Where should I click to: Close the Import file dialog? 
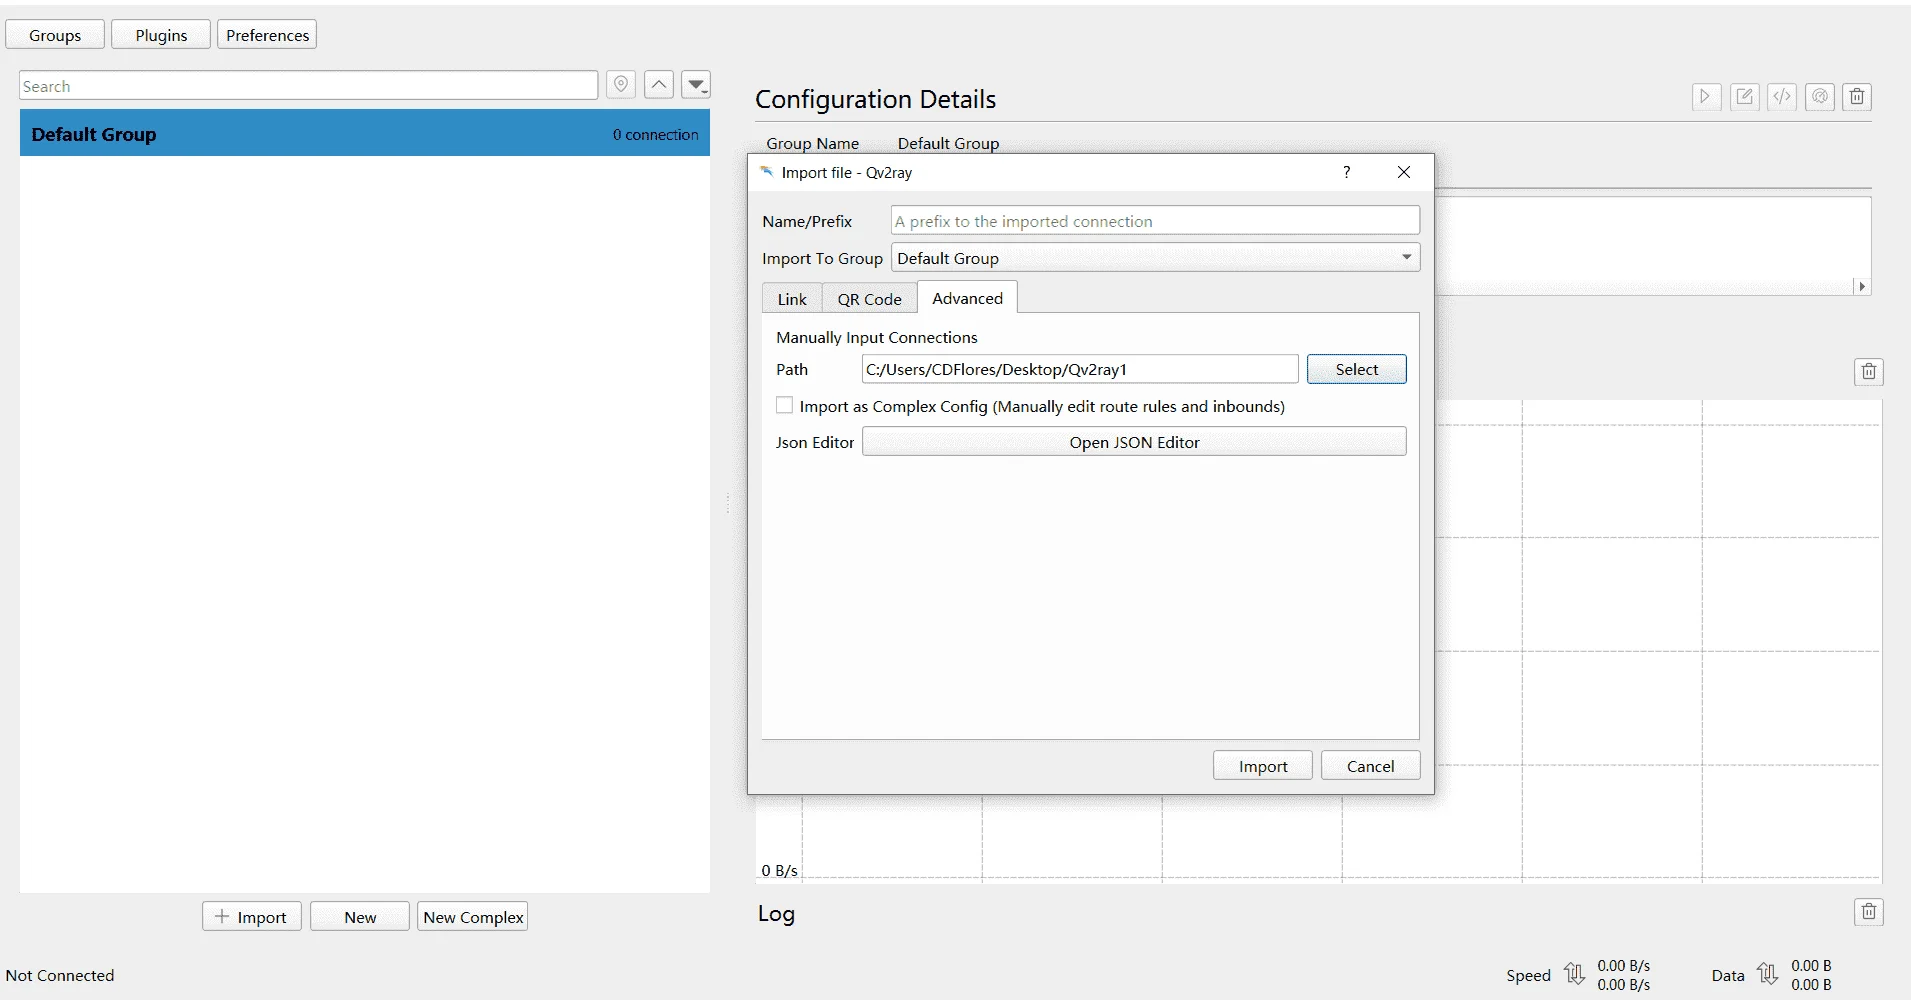(x=1404, y=172)
